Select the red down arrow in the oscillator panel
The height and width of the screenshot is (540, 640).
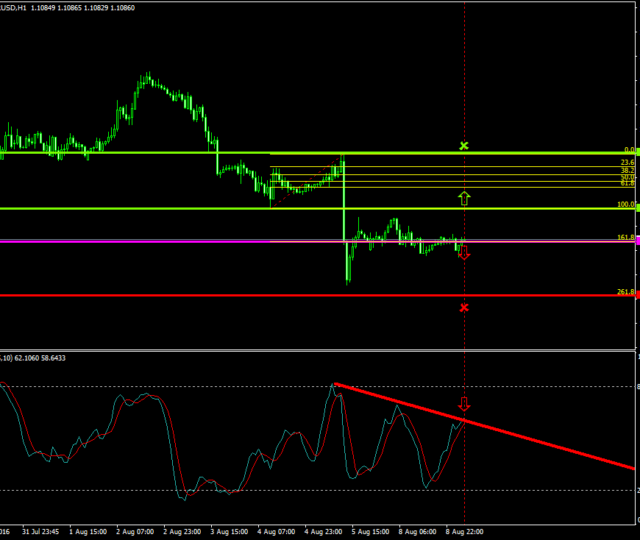tap(464, 404)
